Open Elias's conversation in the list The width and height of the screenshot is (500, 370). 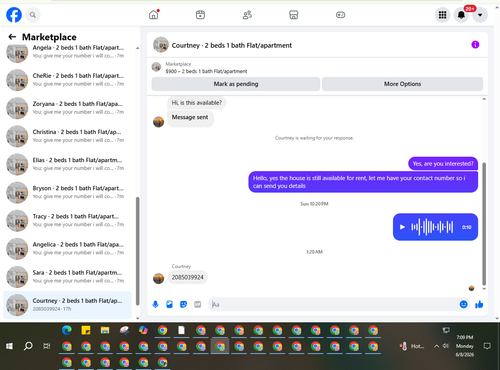click(68, 164)
